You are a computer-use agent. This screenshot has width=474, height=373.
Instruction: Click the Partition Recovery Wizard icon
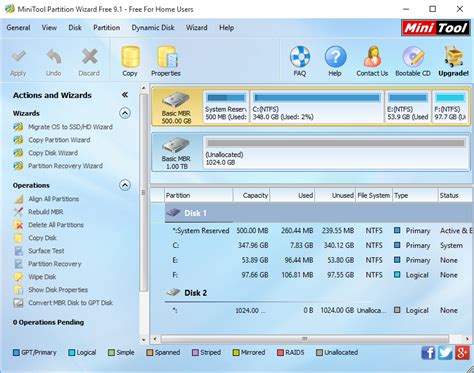[18, 166]
